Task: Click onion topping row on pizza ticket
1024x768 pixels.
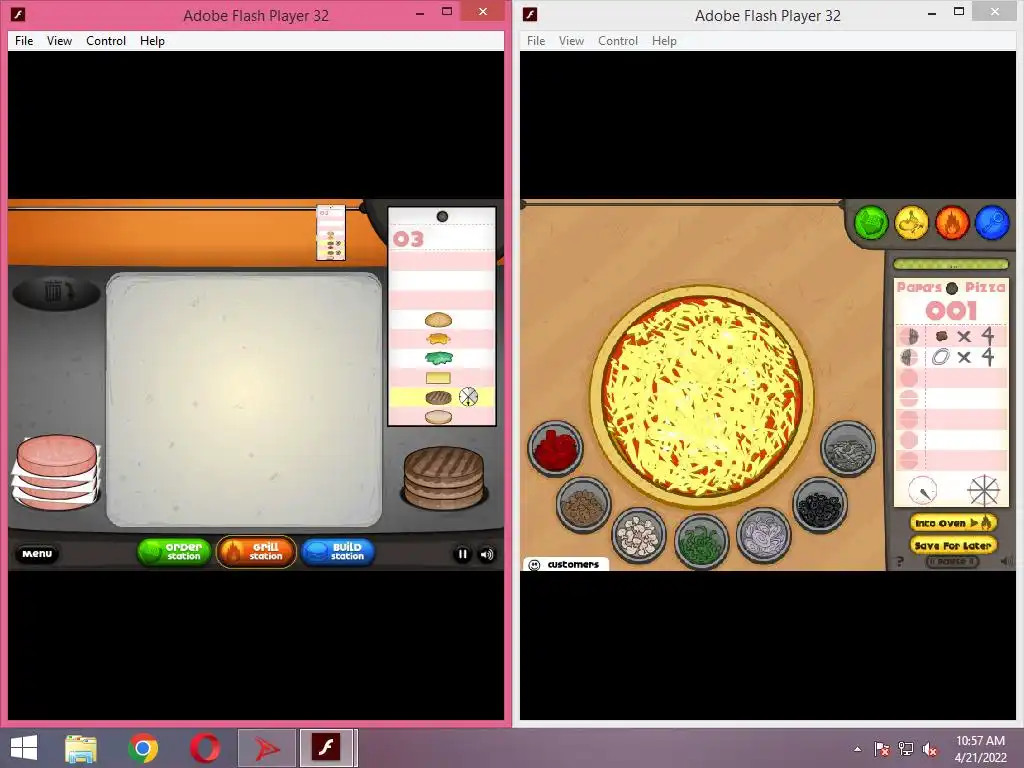Action: (951, 357)
